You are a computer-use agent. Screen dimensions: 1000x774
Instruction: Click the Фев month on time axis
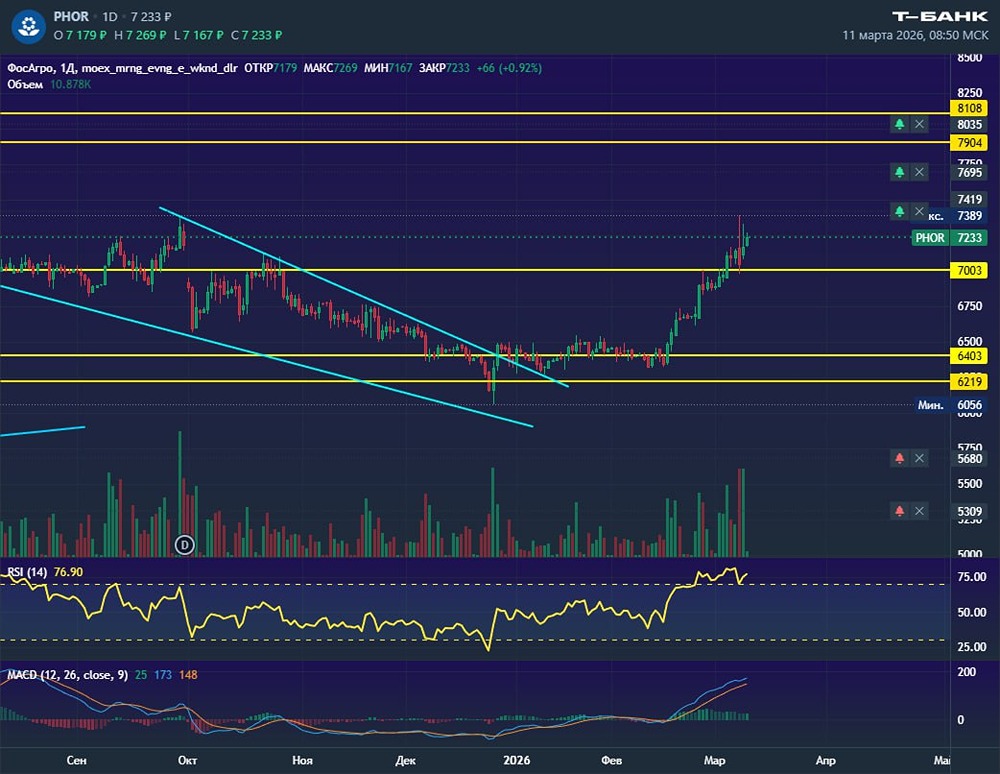pyautogui.click(x=612, y=760)
